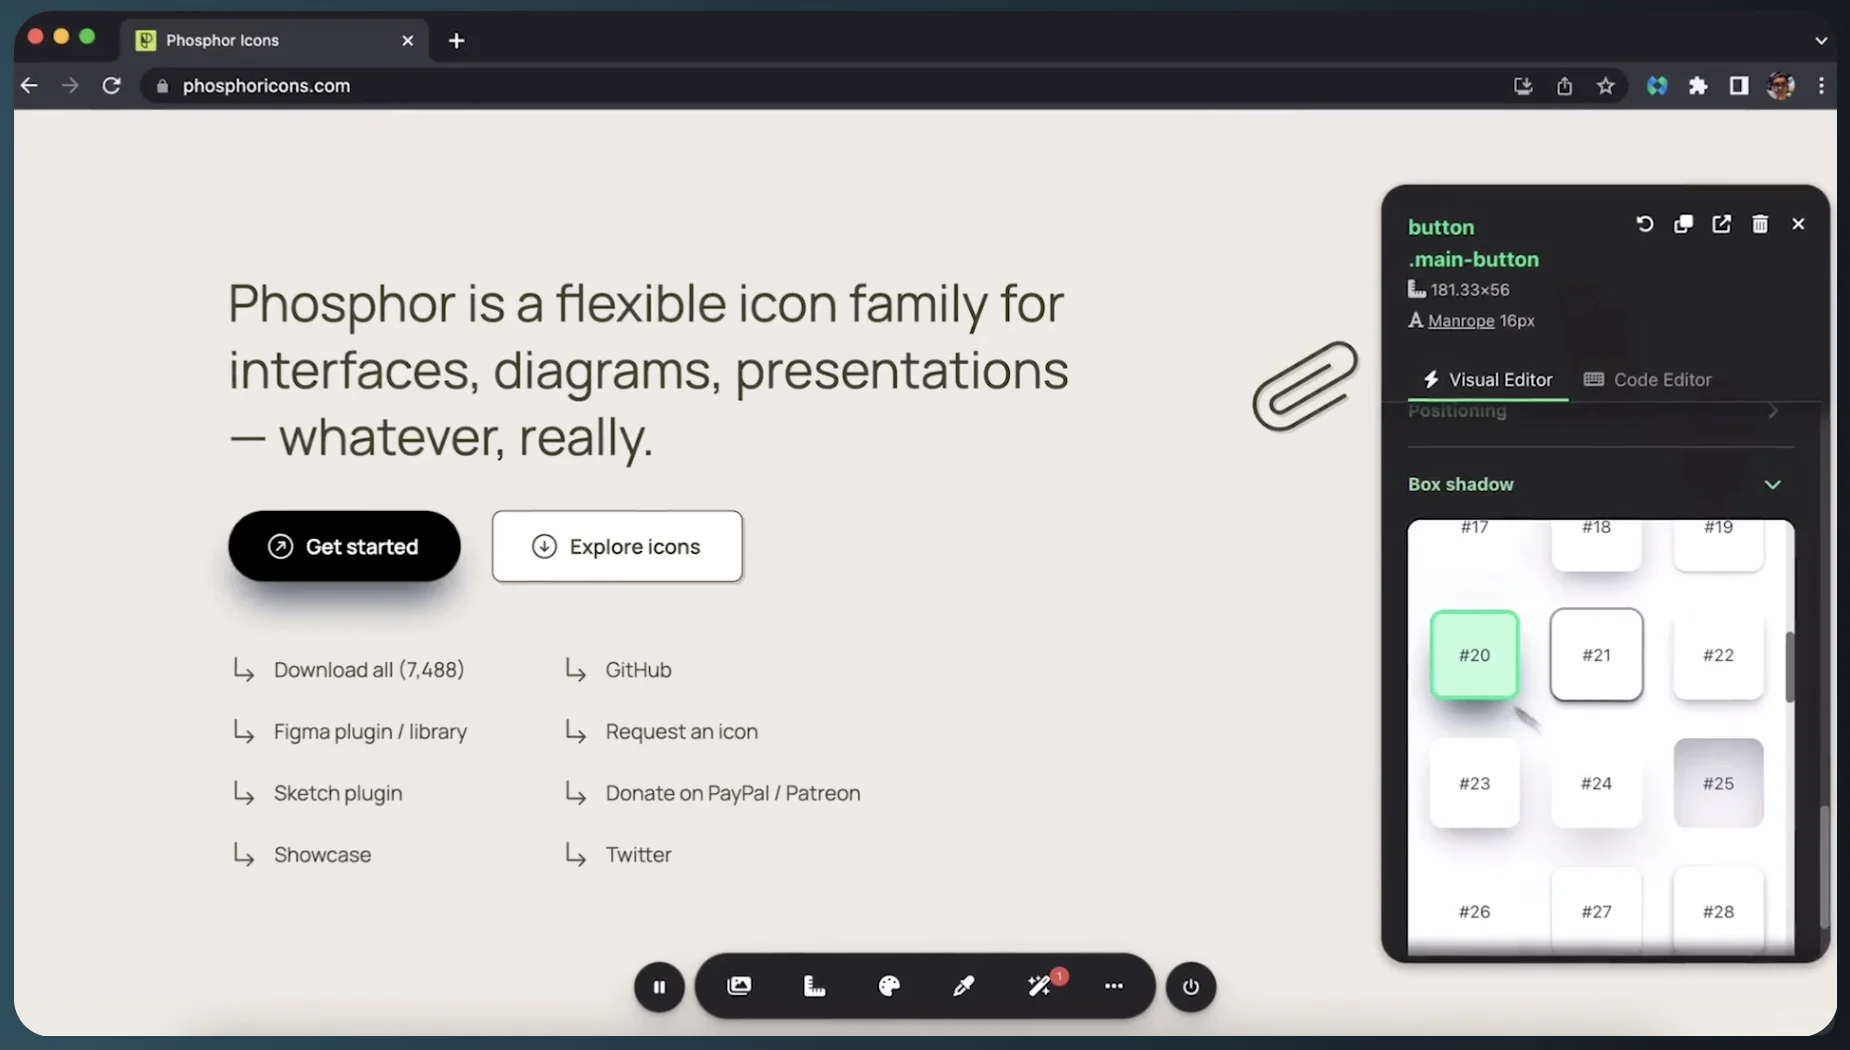Click the pause button in the bottom toolbar
The height and width of the screenshot is (1050, 1850).
[659, 987]
